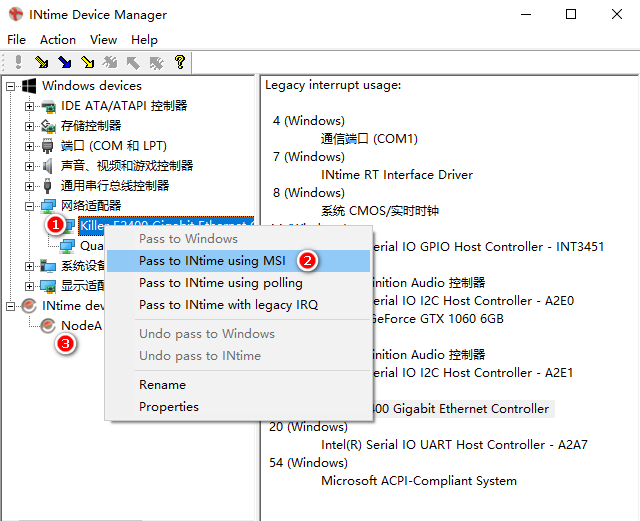Click the Windows devices logo icon

point(29,86)
